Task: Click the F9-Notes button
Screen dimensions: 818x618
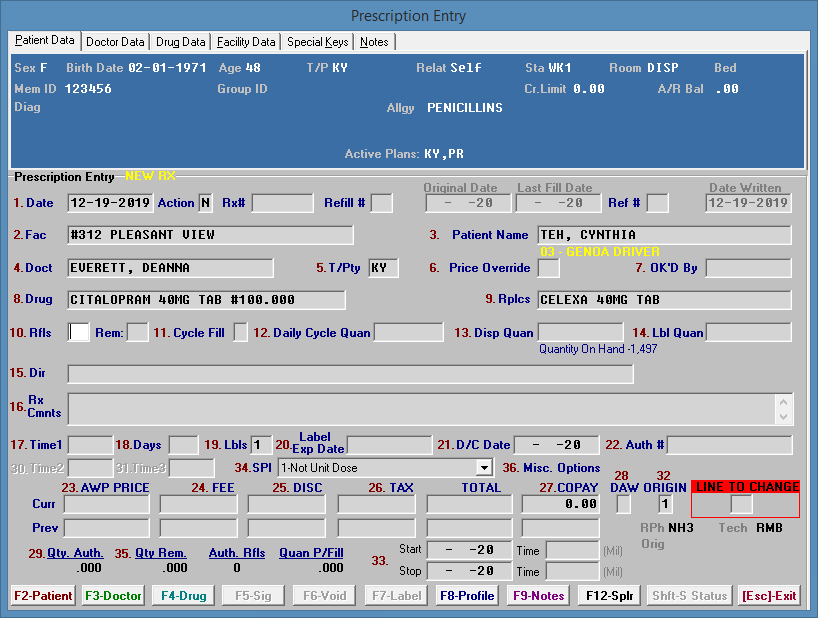Action: point(538,596)
